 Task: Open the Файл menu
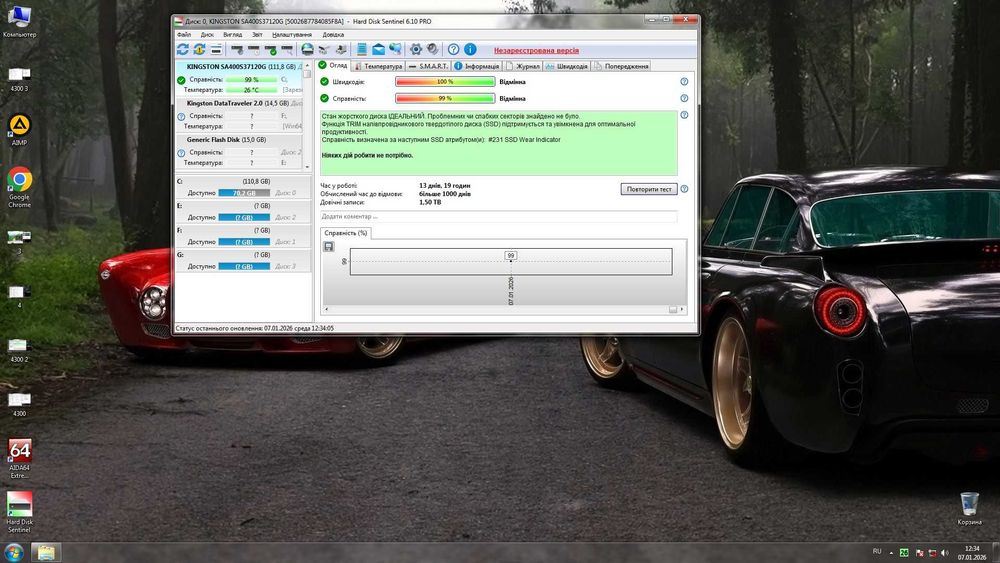184,34
